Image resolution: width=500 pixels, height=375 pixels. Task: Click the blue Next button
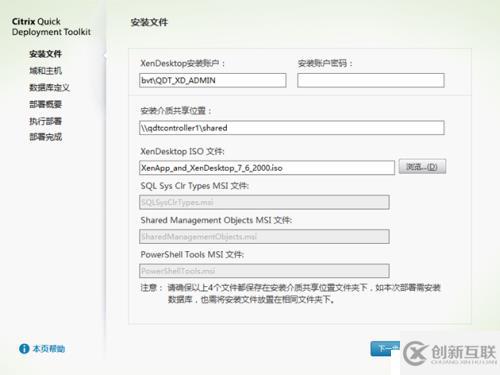[x=385, y=349]
